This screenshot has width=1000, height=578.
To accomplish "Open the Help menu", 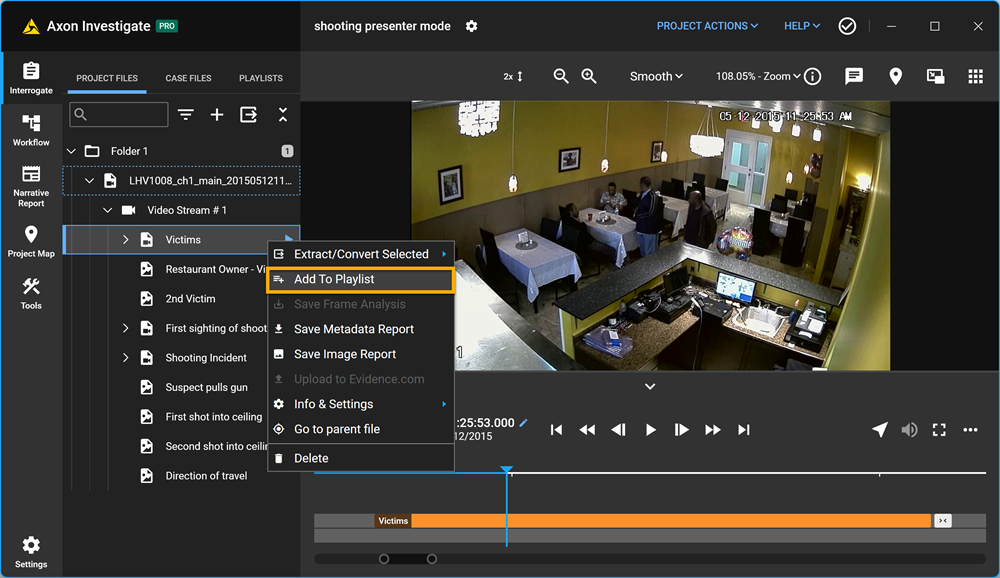I will point(802,26).
